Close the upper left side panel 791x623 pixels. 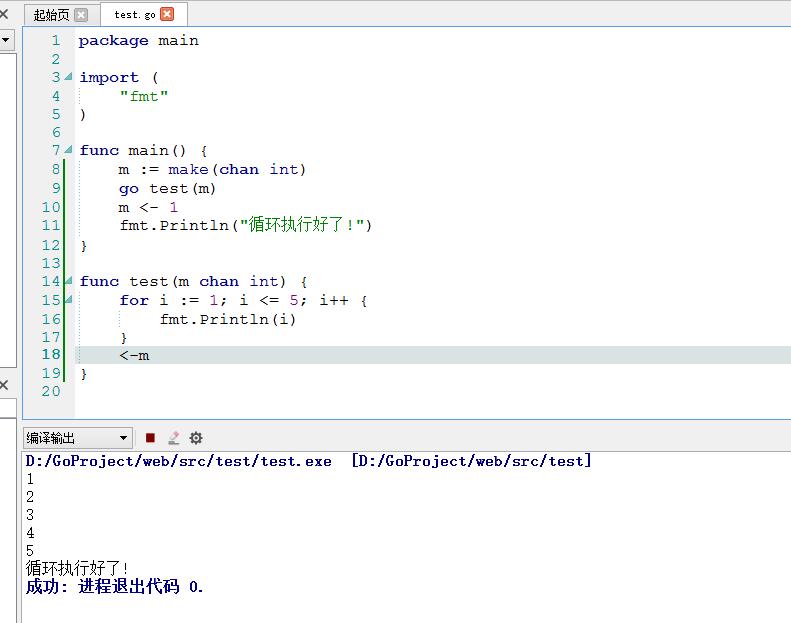pyautogui.click(x=4, y=14)
